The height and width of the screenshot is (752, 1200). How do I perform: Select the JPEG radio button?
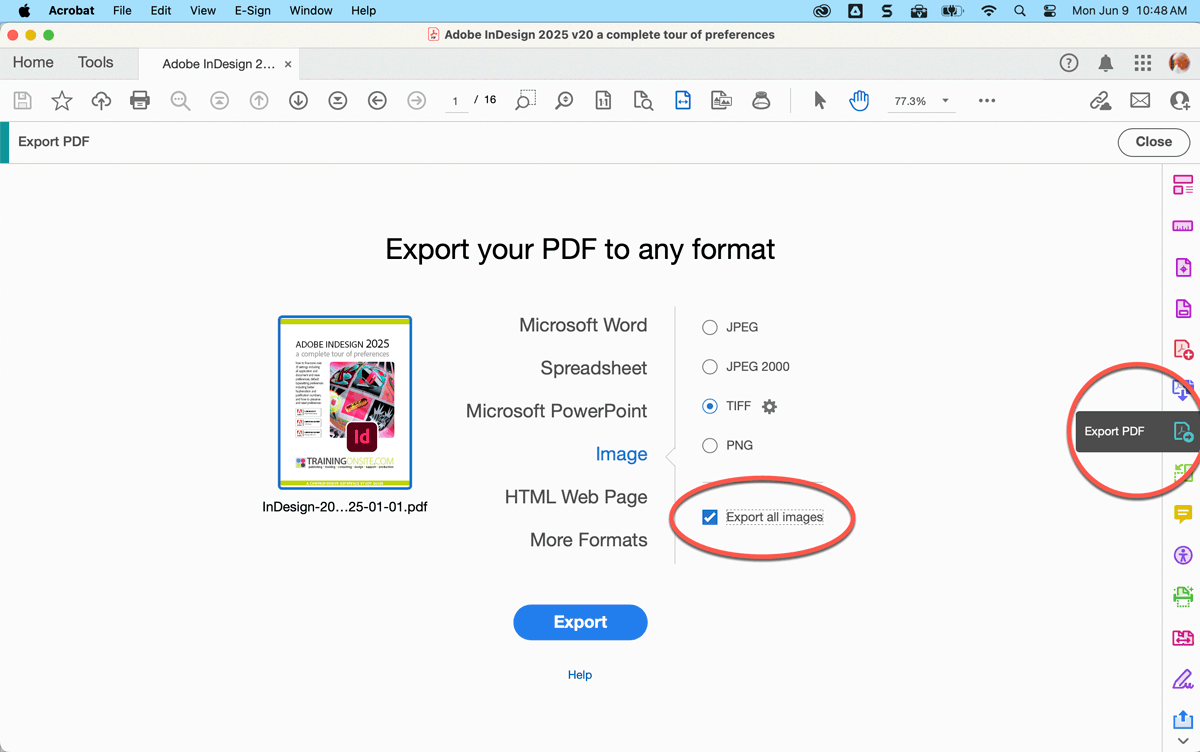coord(710,327)
